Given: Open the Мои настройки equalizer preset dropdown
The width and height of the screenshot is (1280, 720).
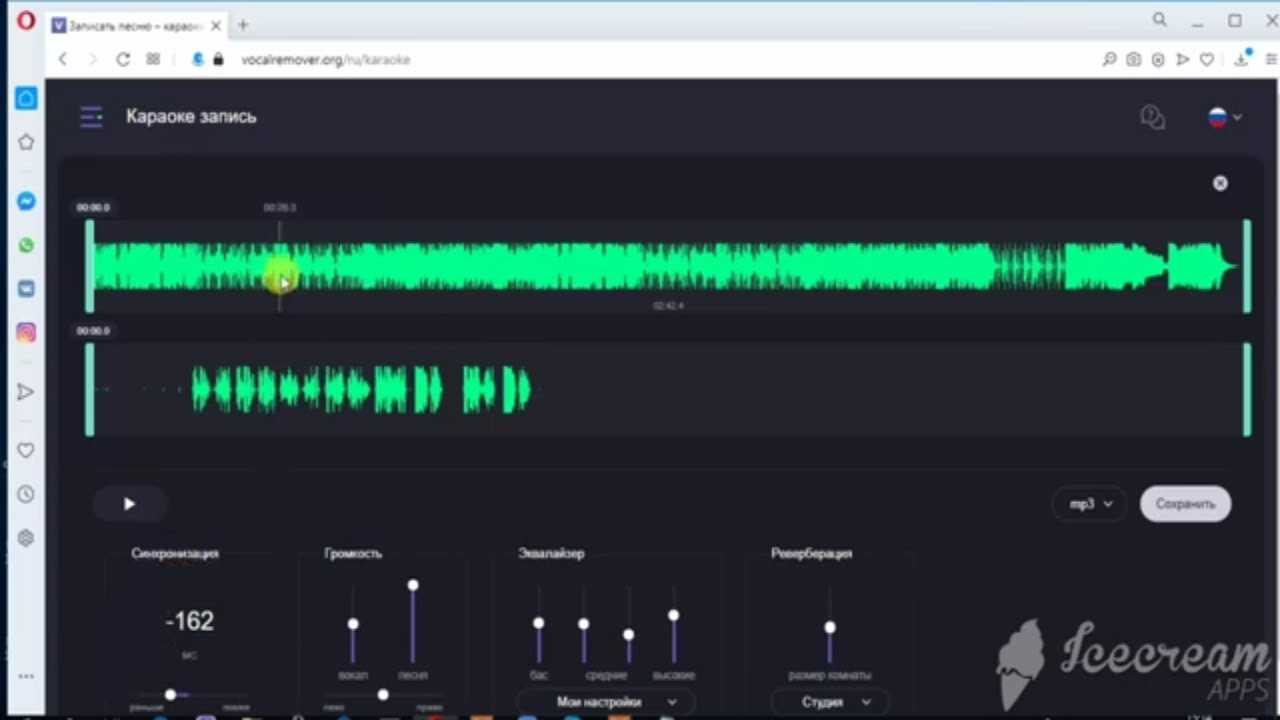Looking at the screenshot, I should 606,702.
